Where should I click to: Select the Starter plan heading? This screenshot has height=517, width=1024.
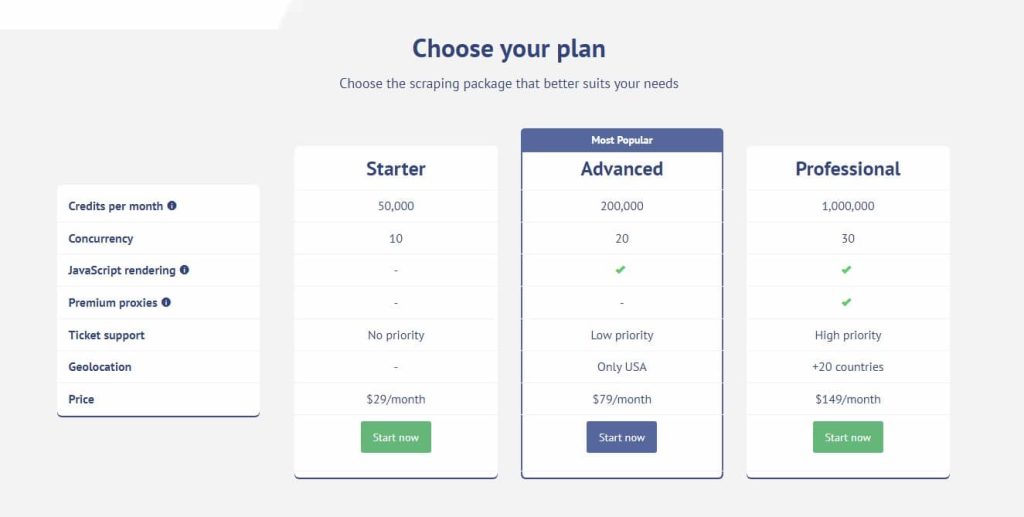[396, 169]
